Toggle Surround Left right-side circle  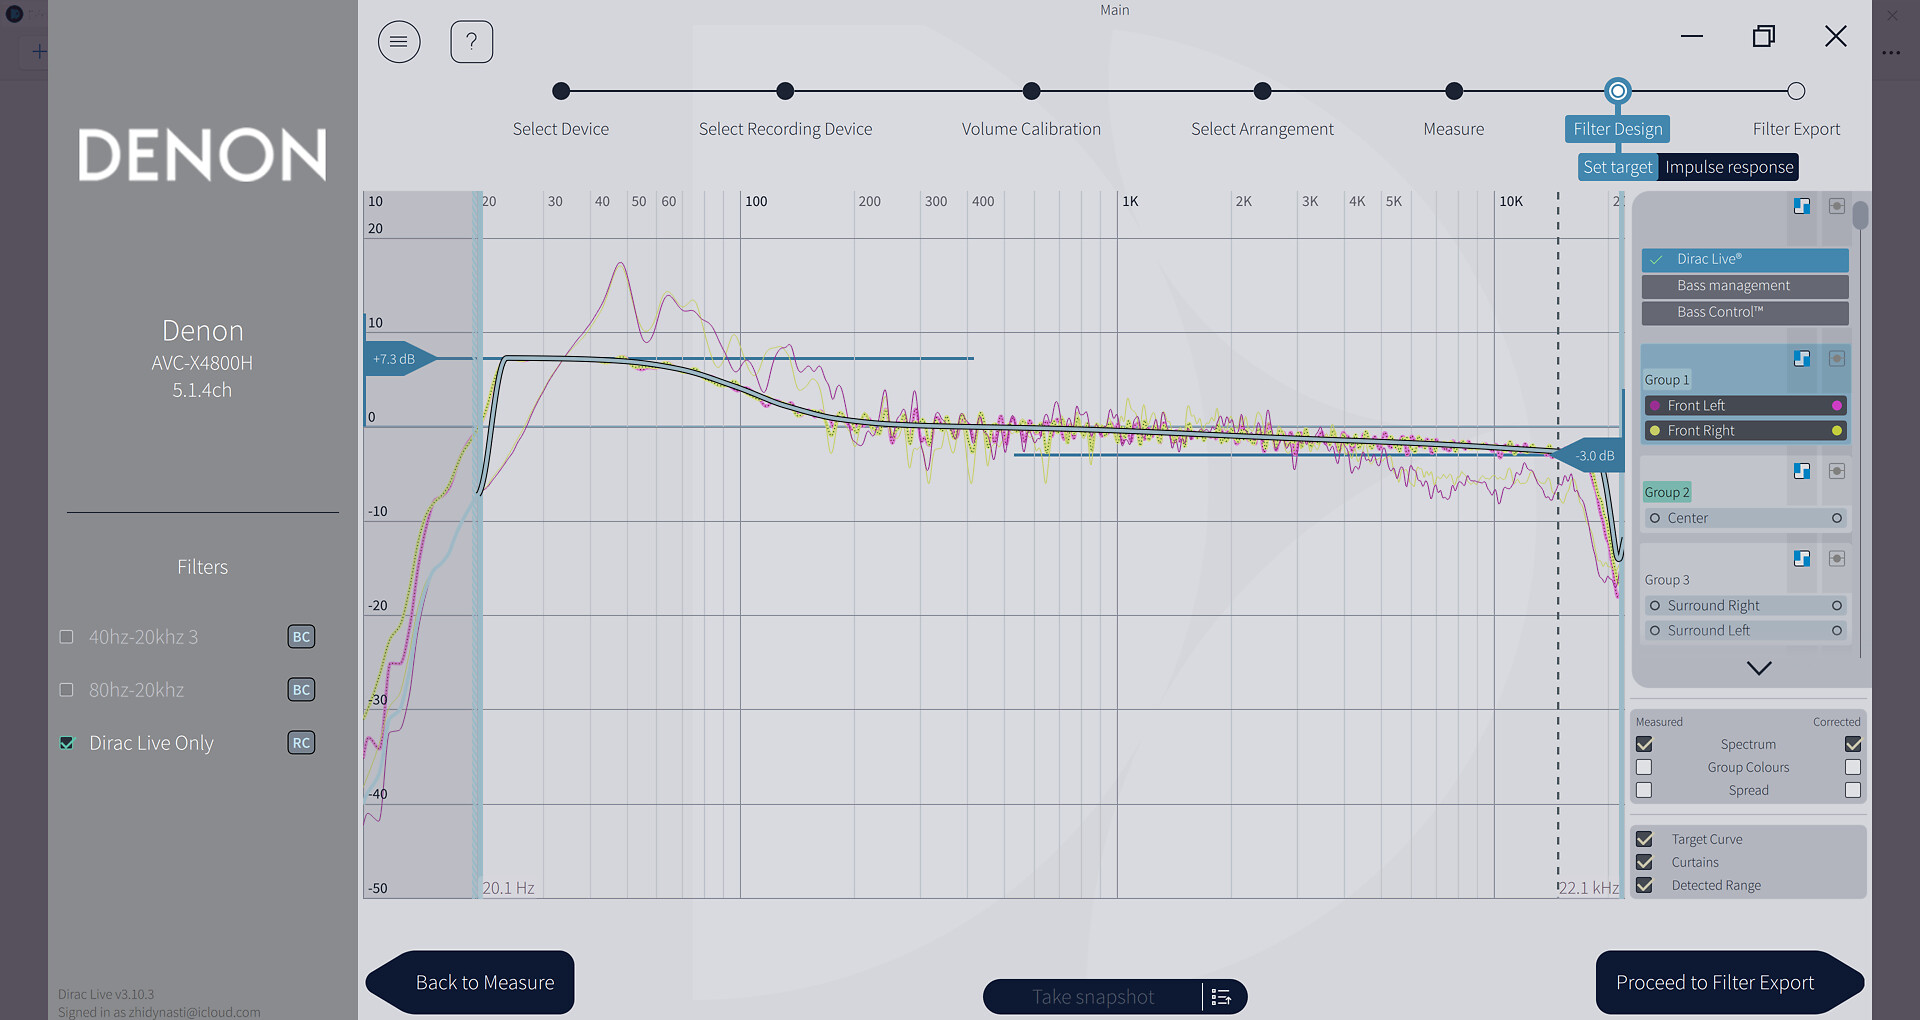point(1837,631)
